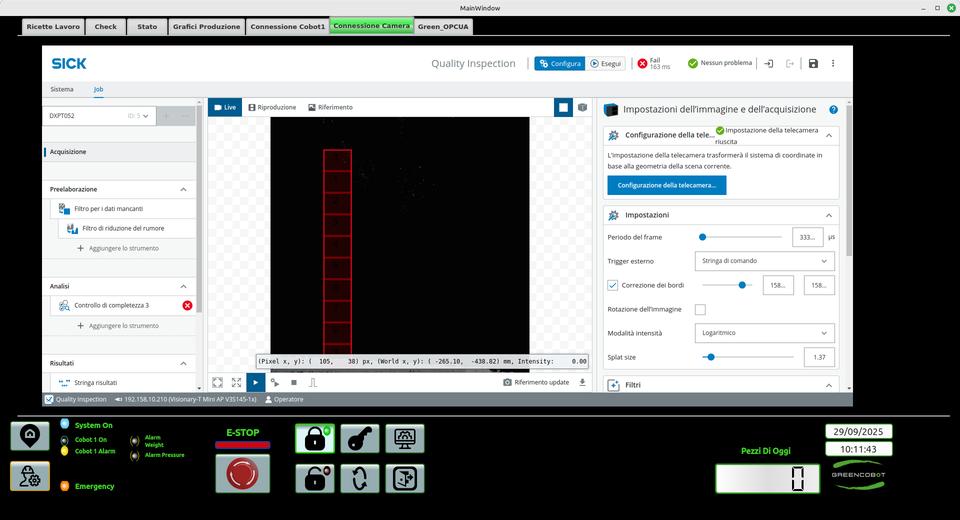This screenshot has width=960, height=520.
Task: Open the job more options ellipsis
Action: (186, 116)
